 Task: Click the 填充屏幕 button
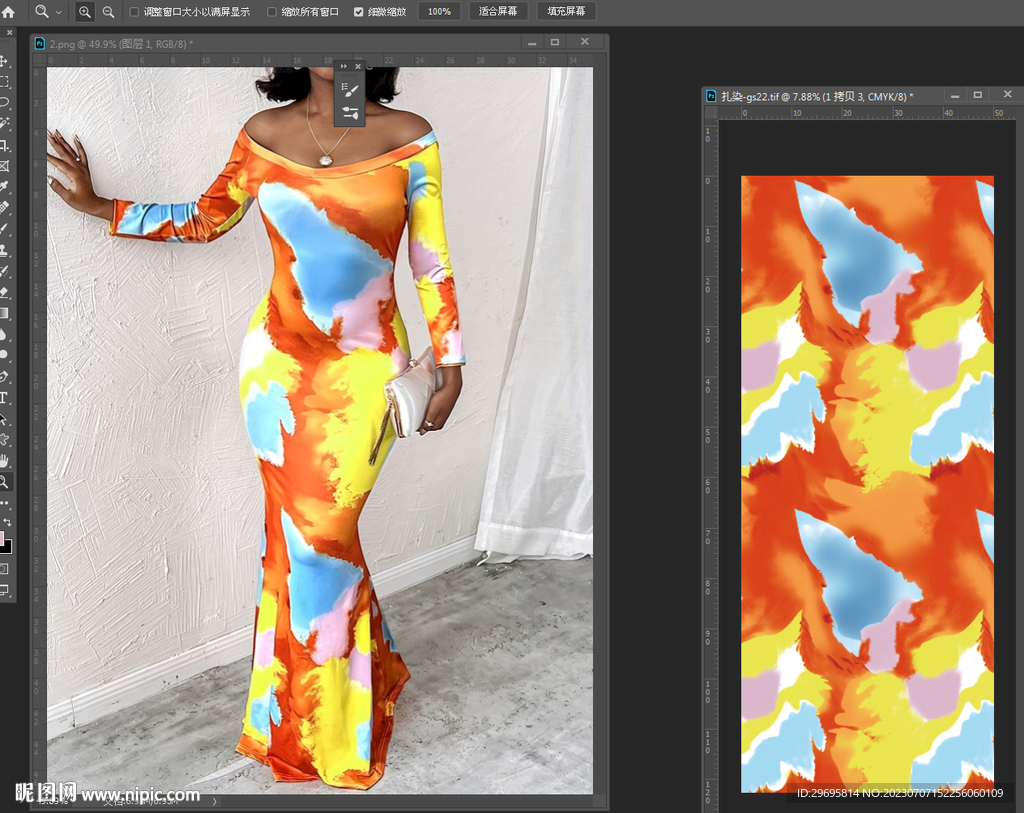click(x=566, y=12)
